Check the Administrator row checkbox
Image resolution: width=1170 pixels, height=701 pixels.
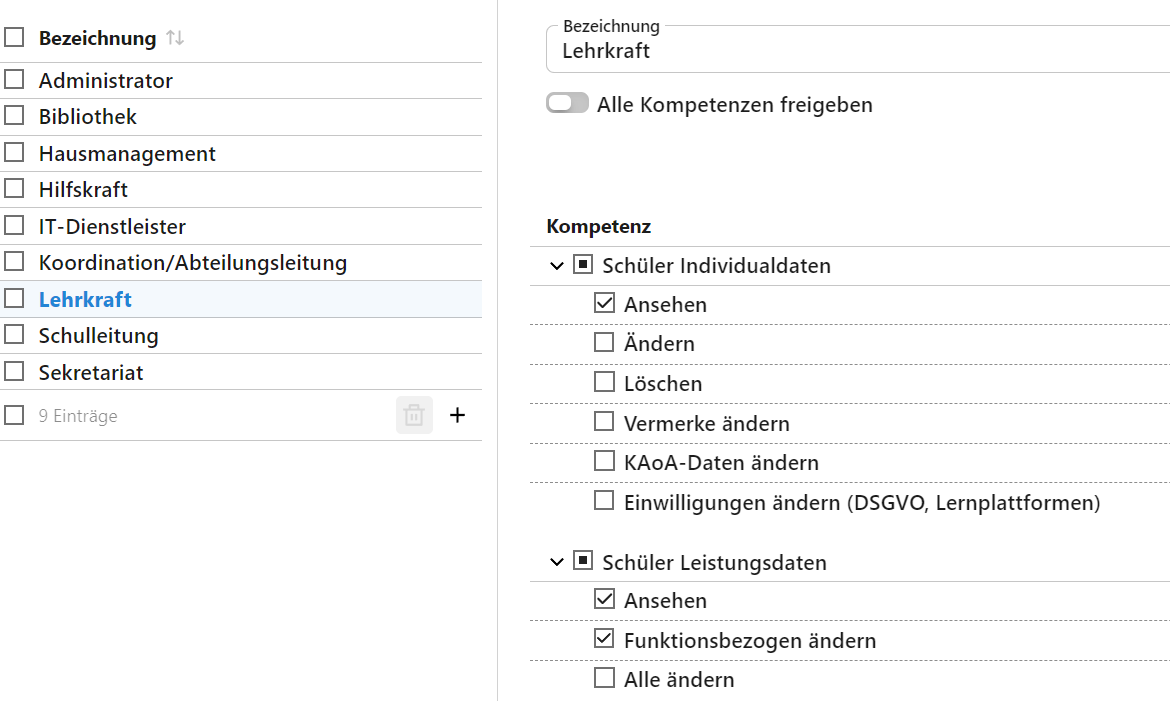click(14, 79)
